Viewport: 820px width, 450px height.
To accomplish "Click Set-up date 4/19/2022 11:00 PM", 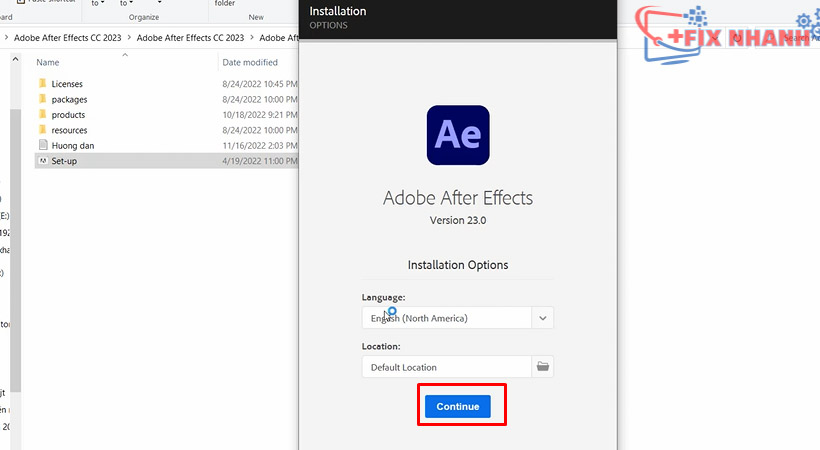I will point(259,161).
